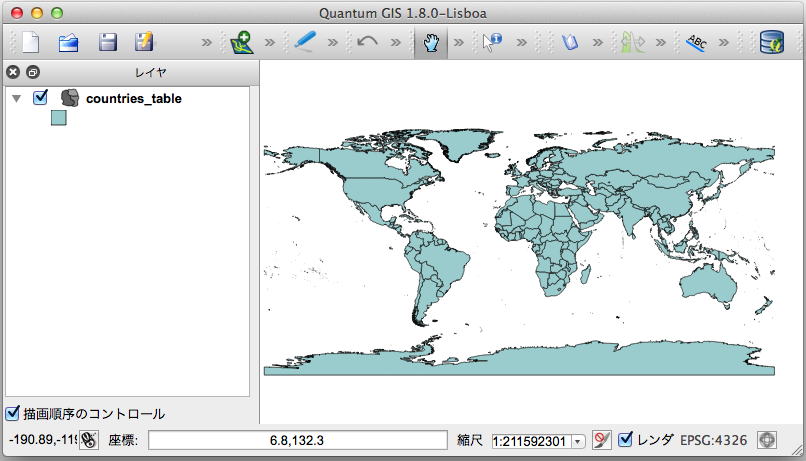Expand the overflow chevron after the pan tool
Screen dimensions: 806x461
tap(458, 43)
